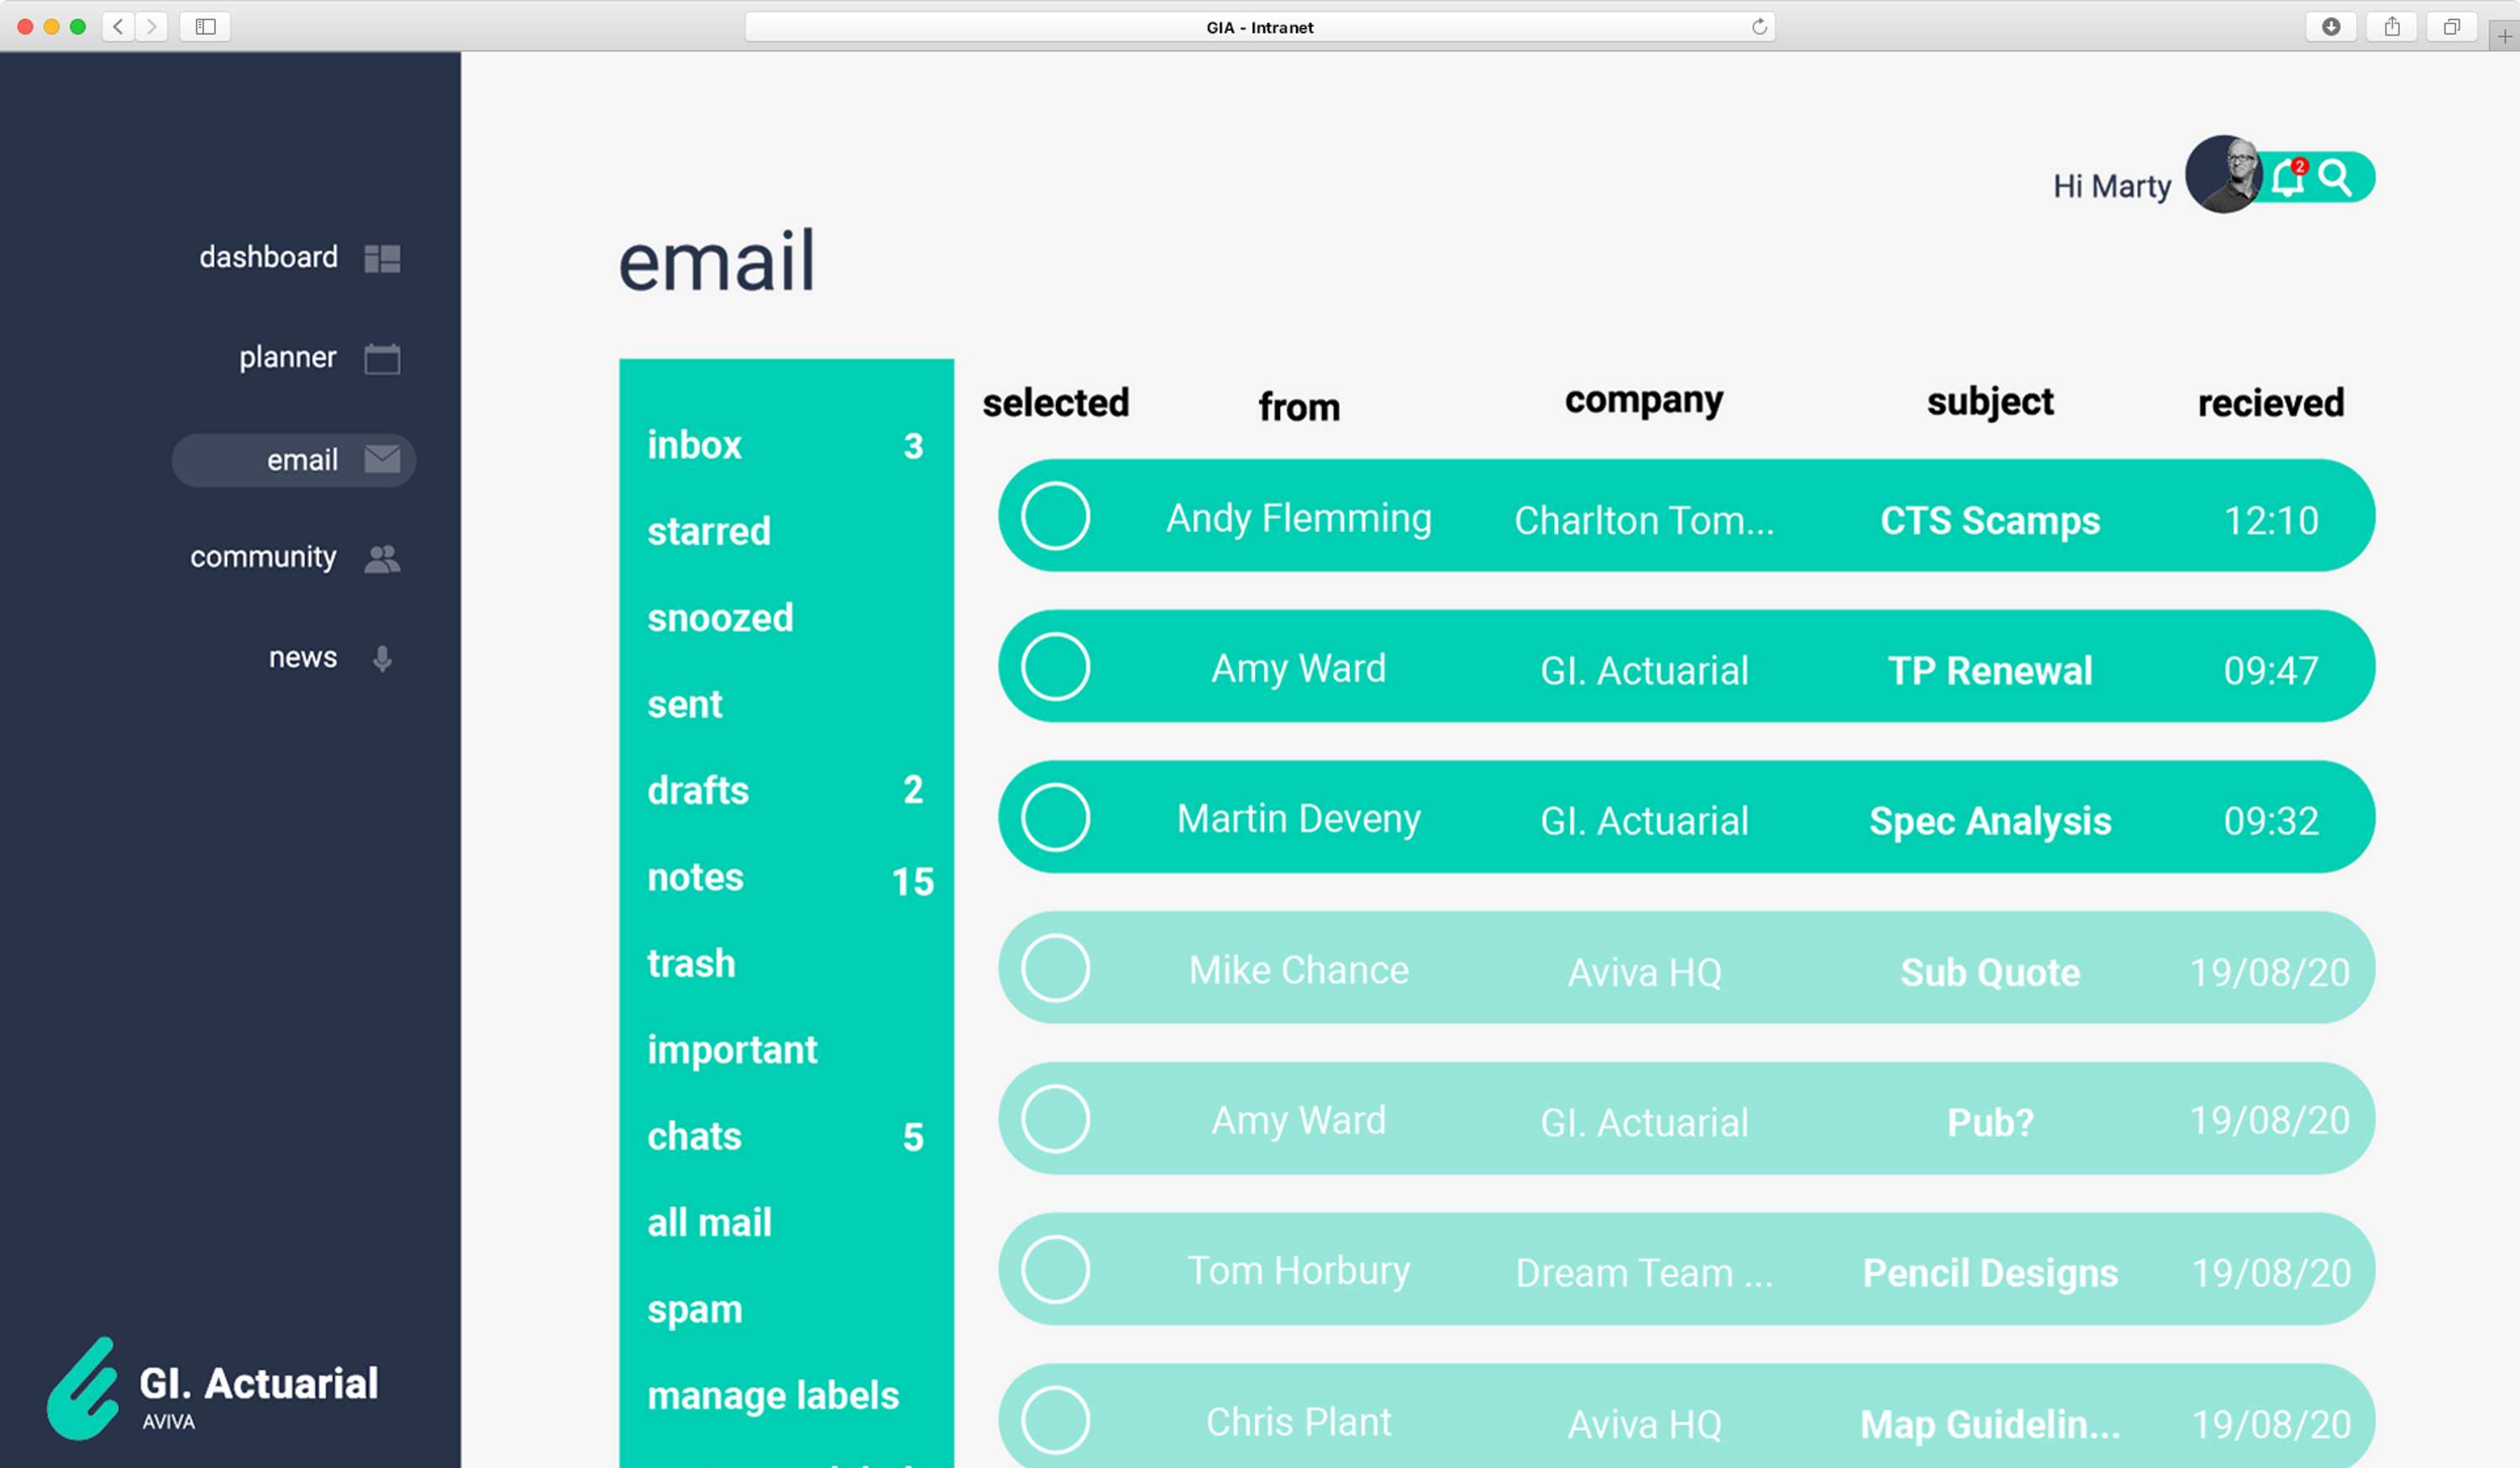The height and width of the screenshot is (1468, 2520).
Task: Select the Pub? email circle
Action: pos(1055,1119)
